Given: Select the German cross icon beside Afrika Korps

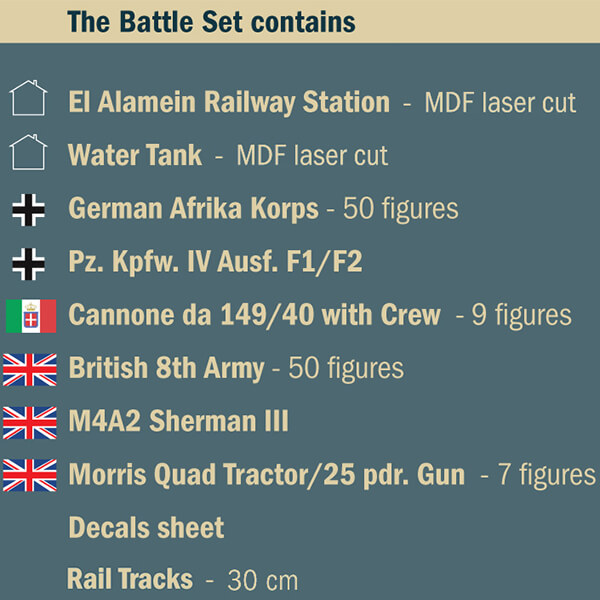Looking at the screenshot, I should (28, 210).
